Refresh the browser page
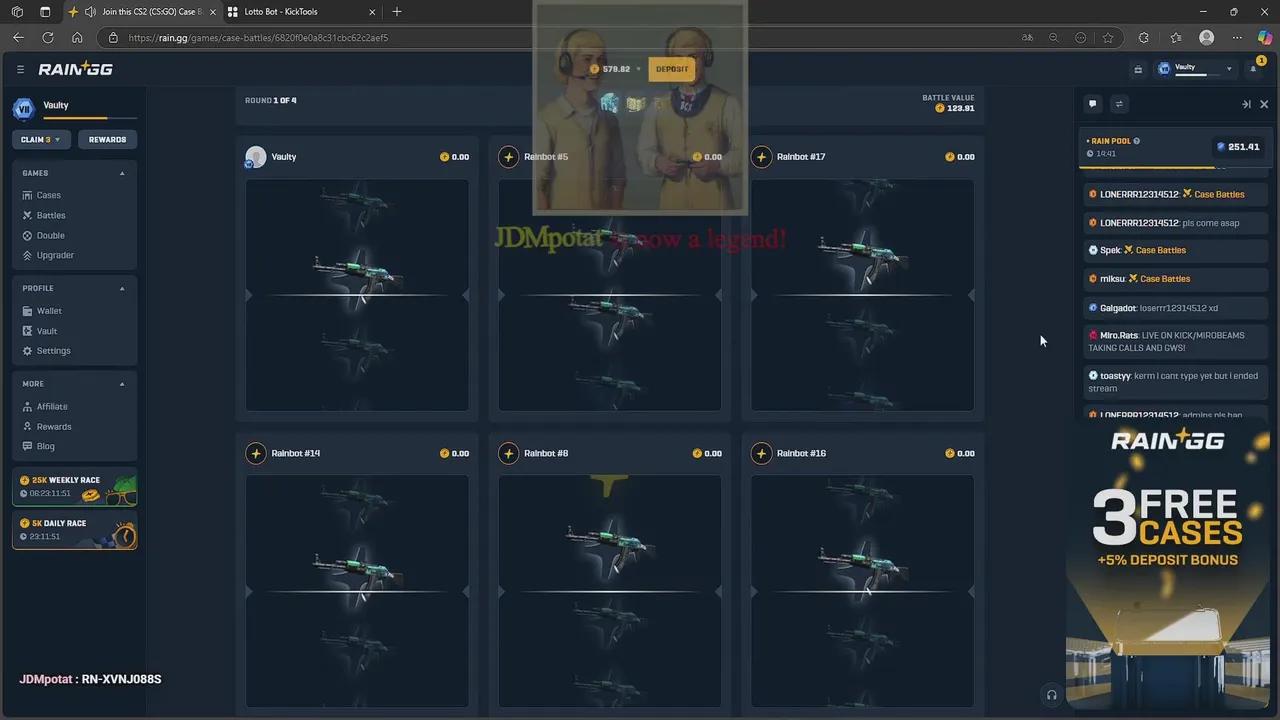This screenshot has height=720, width=1280. click(47, 37)
